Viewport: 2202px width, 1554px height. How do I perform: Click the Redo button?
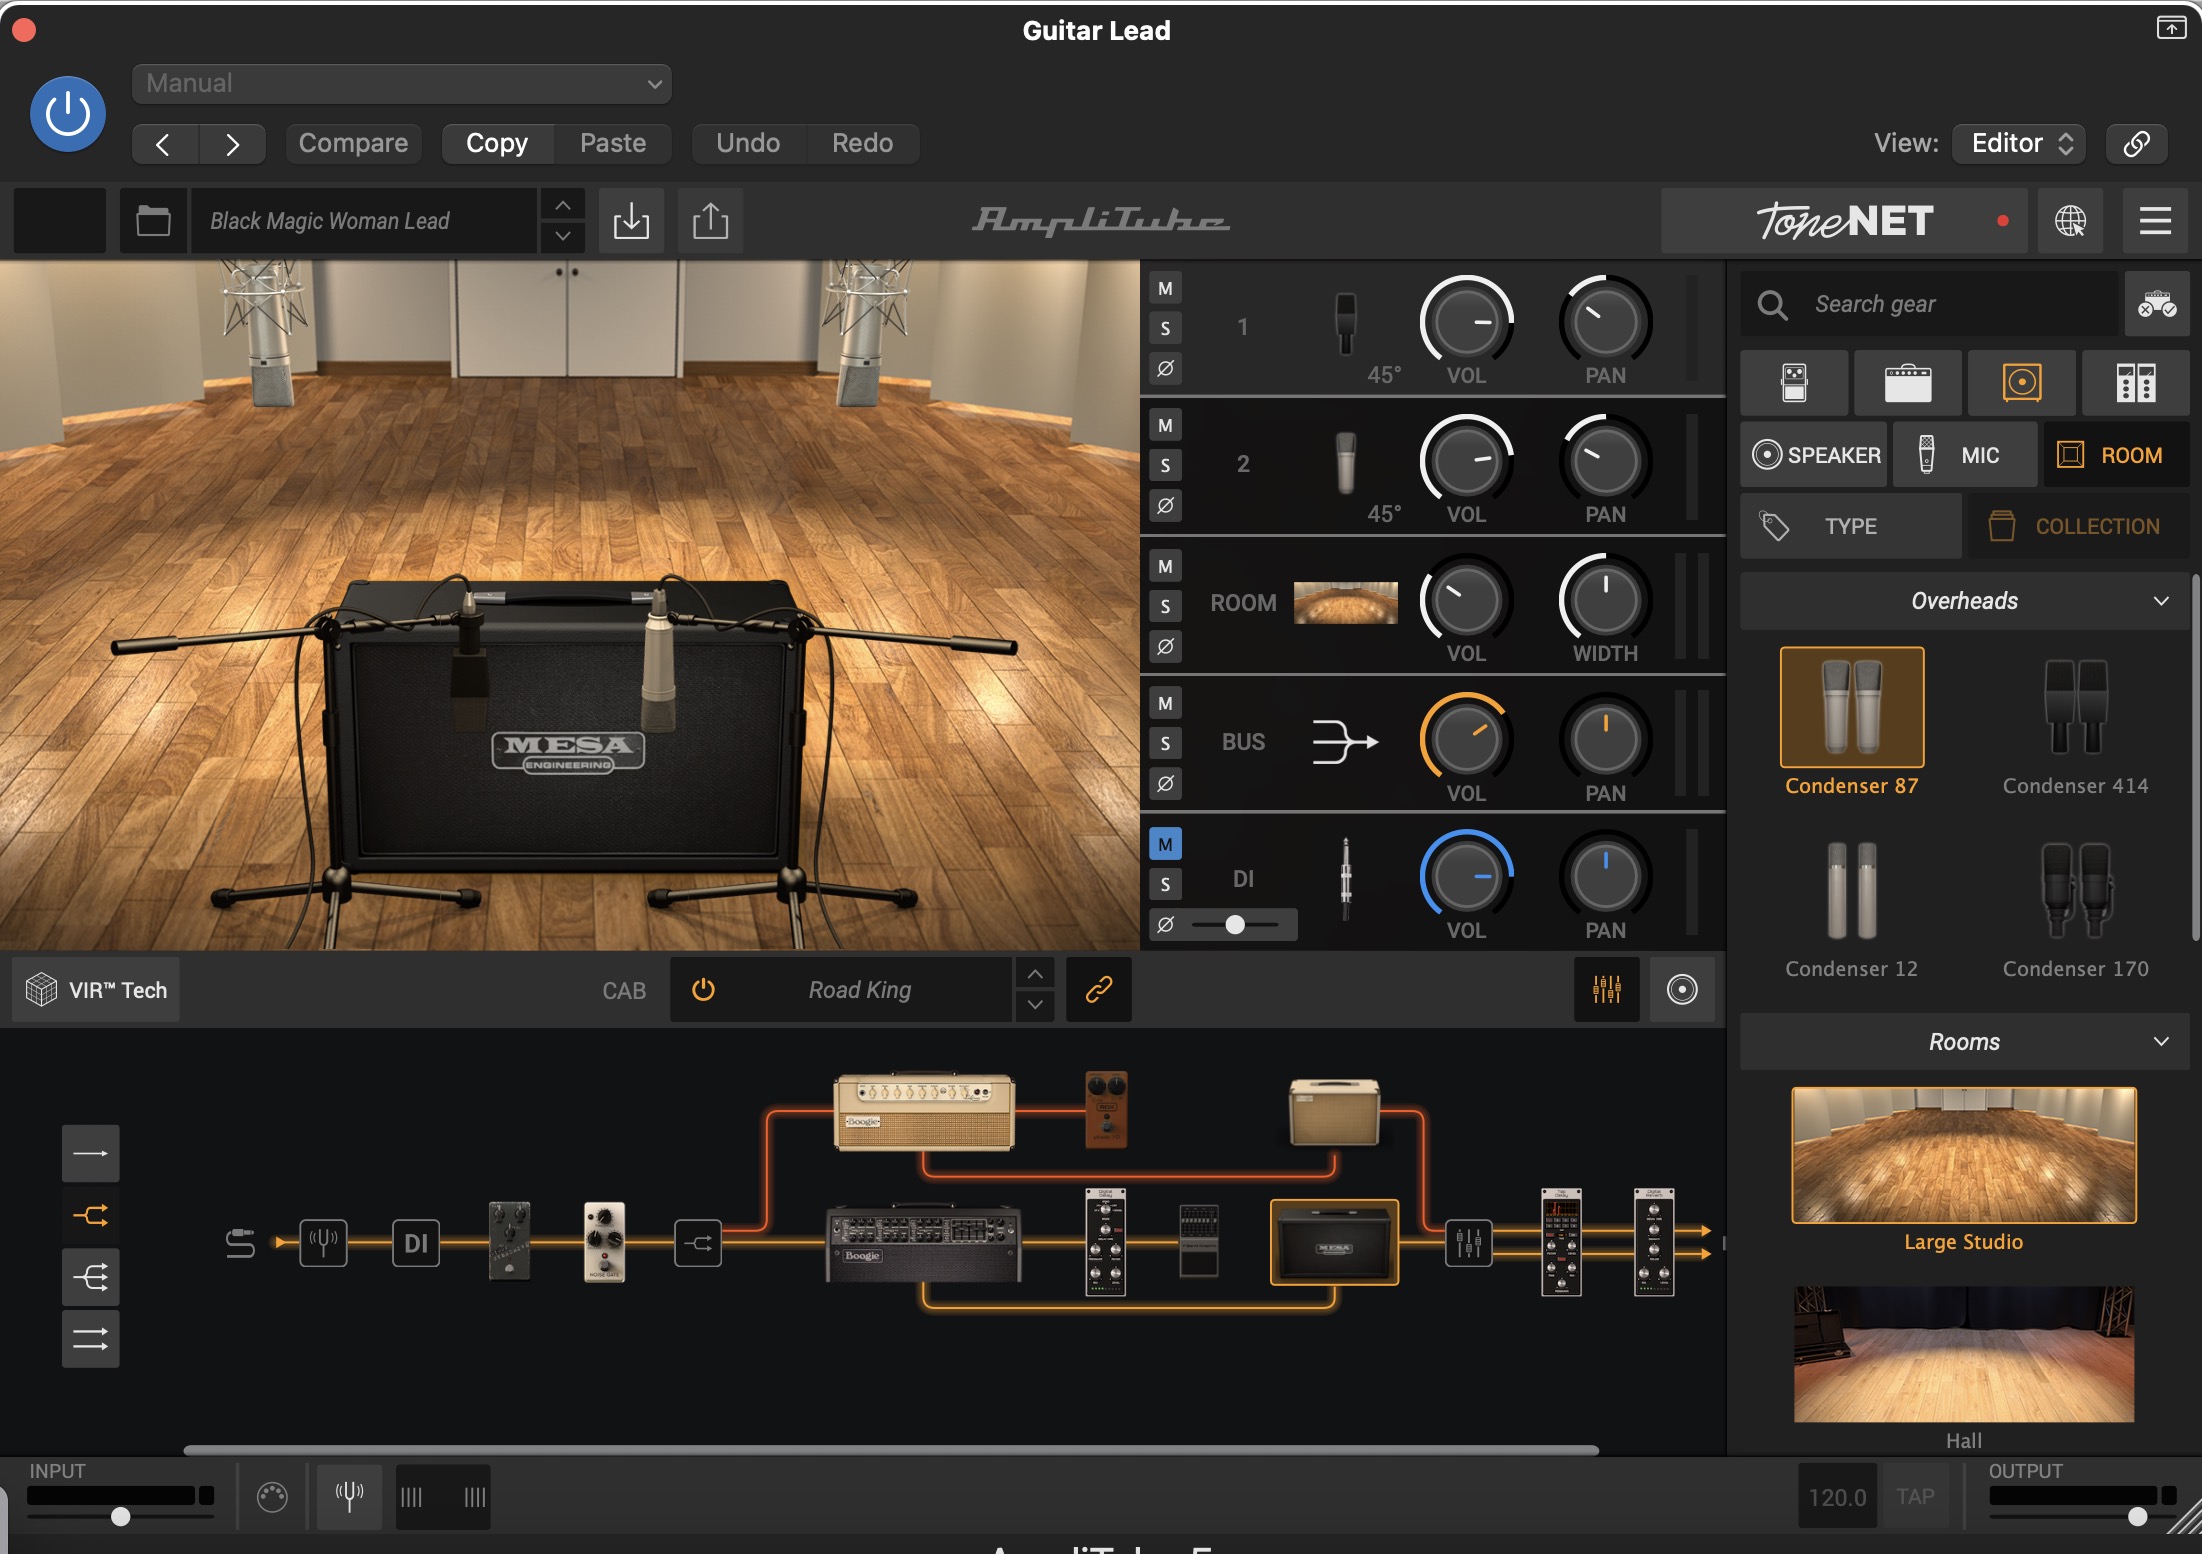click(x=862, y=143)
